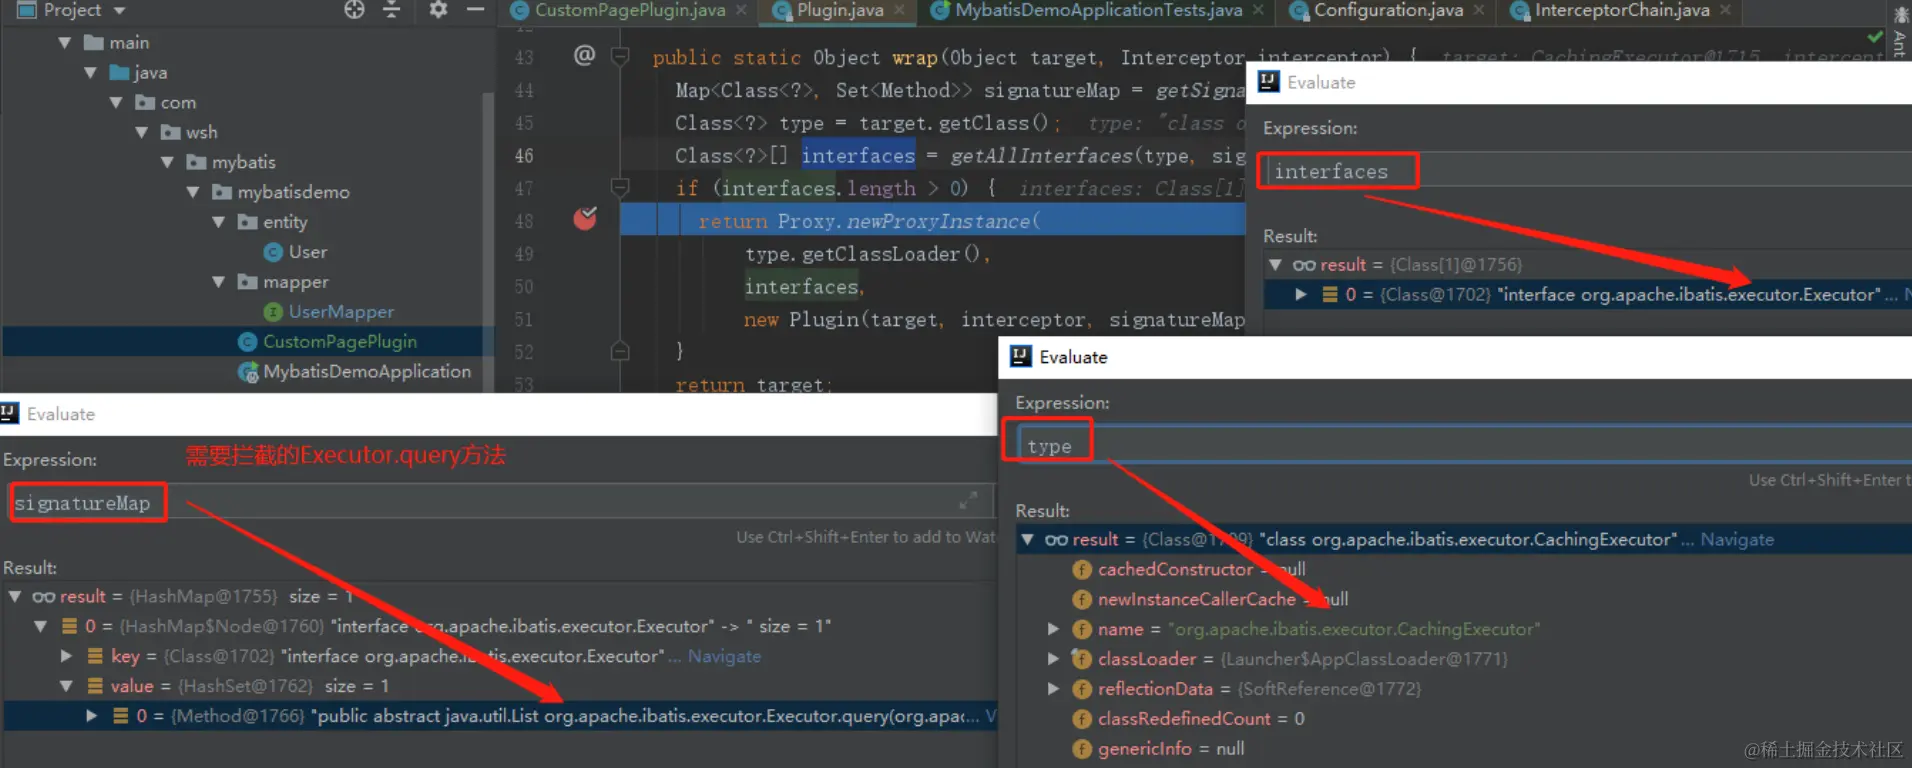Expand the key = {Class@1702} node

click(x=66, y=656)
